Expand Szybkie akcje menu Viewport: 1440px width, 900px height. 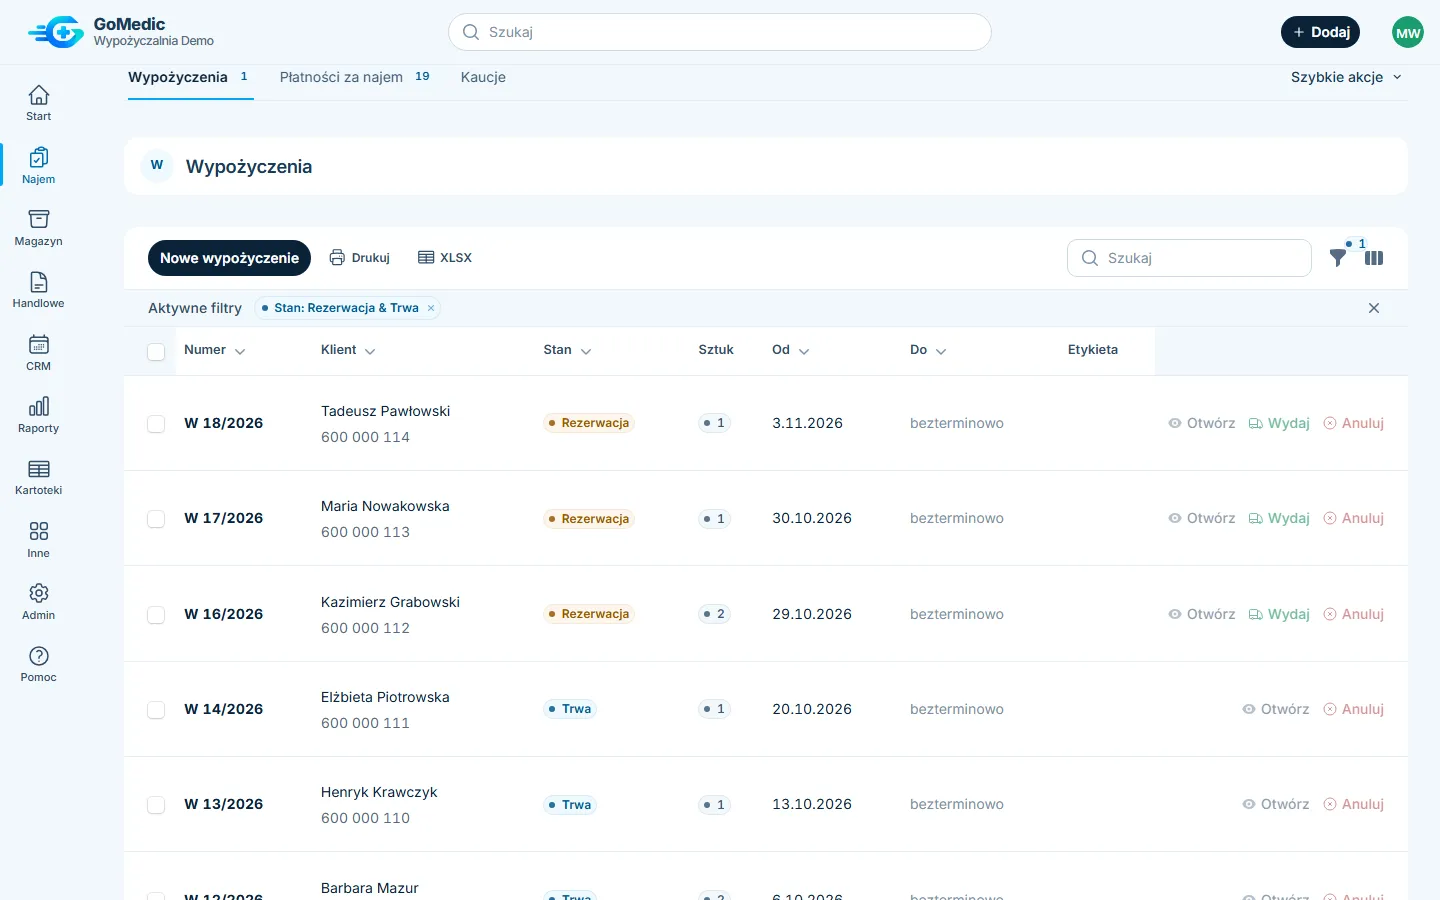pyautogui.click(x=1346, y=77)
